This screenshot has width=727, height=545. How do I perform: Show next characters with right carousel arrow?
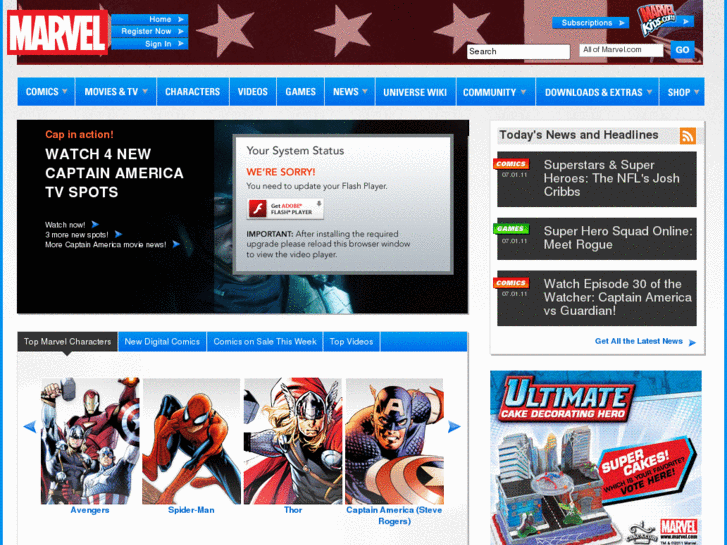(454, 427)
